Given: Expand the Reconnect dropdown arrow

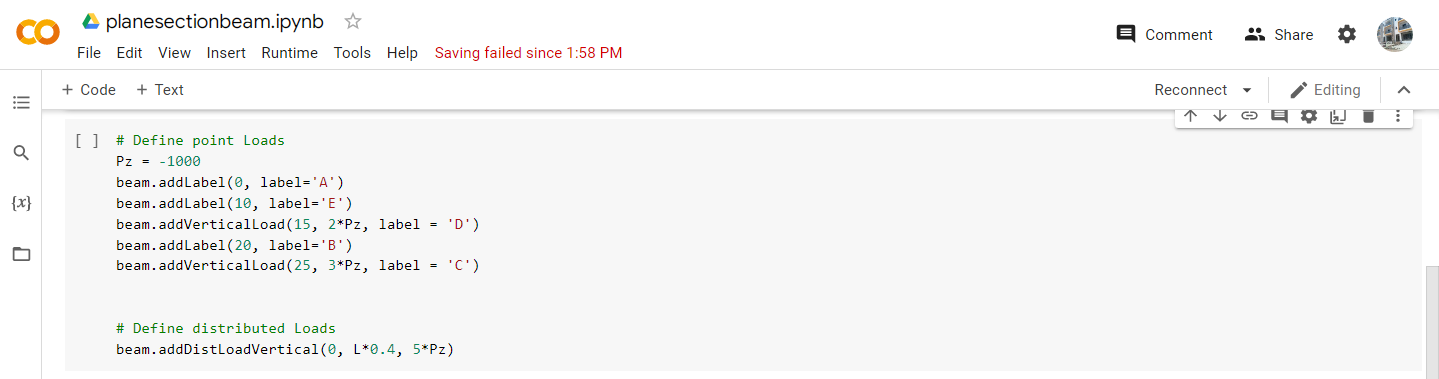Looking at the screenshot, I should point(1247,90).
